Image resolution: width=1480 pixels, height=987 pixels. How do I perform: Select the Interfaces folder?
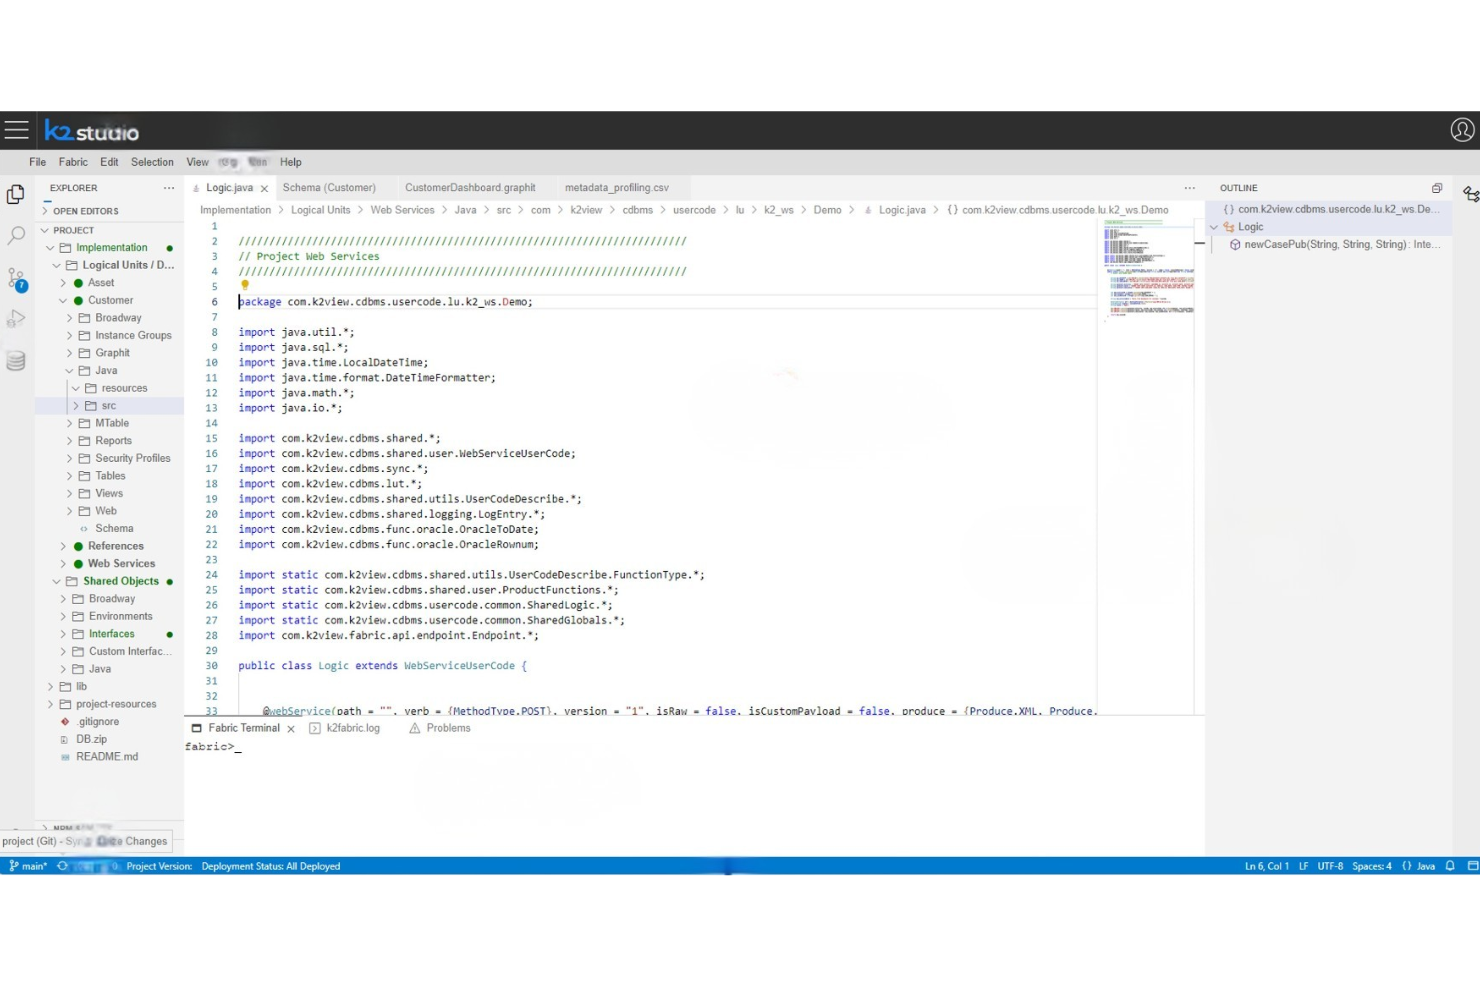(x=111, y=634)
